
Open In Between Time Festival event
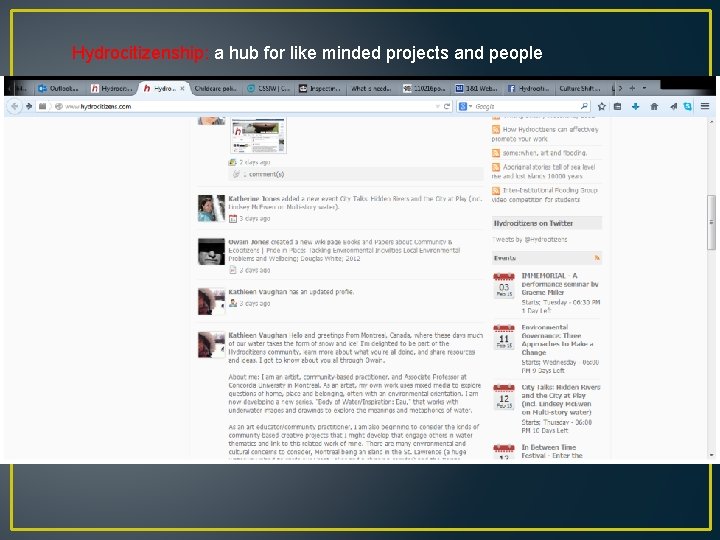(552, 451)
